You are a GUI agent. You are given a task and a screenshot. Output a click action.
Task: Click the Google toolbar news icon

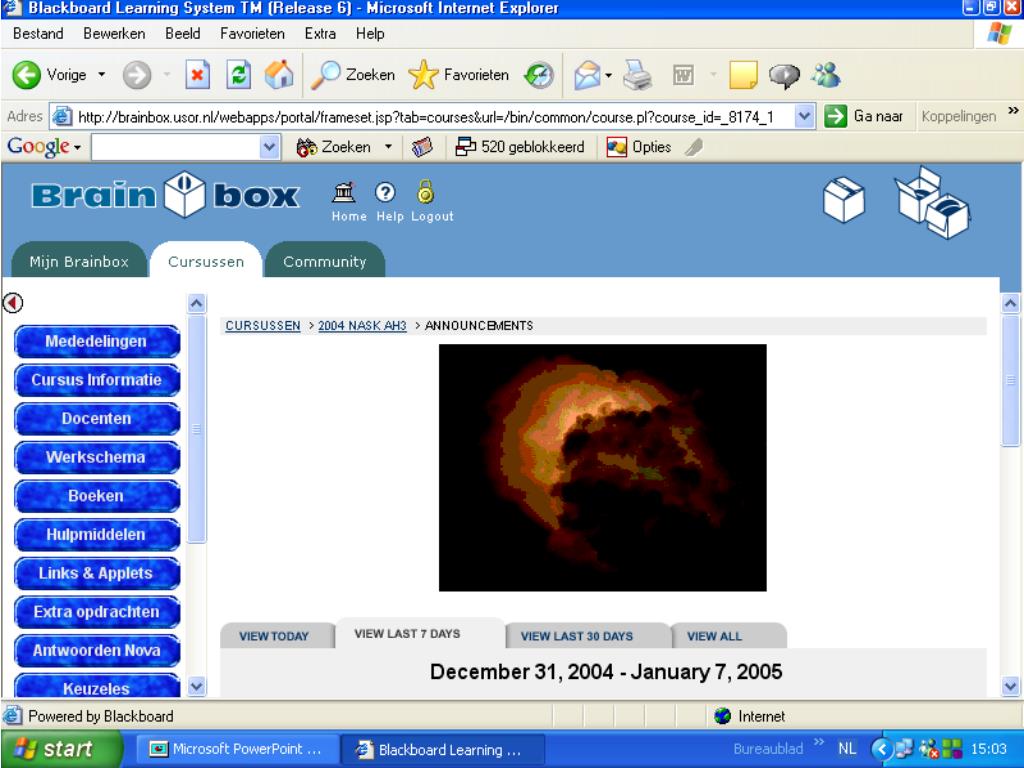tap(422, 147)
